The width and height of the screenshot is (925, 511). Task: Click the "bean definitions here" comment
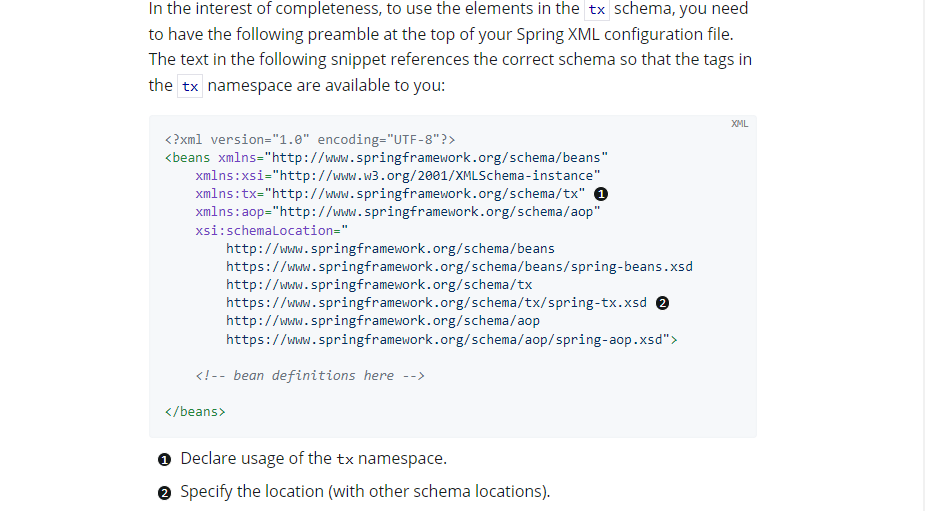click(x=310, y=375)
